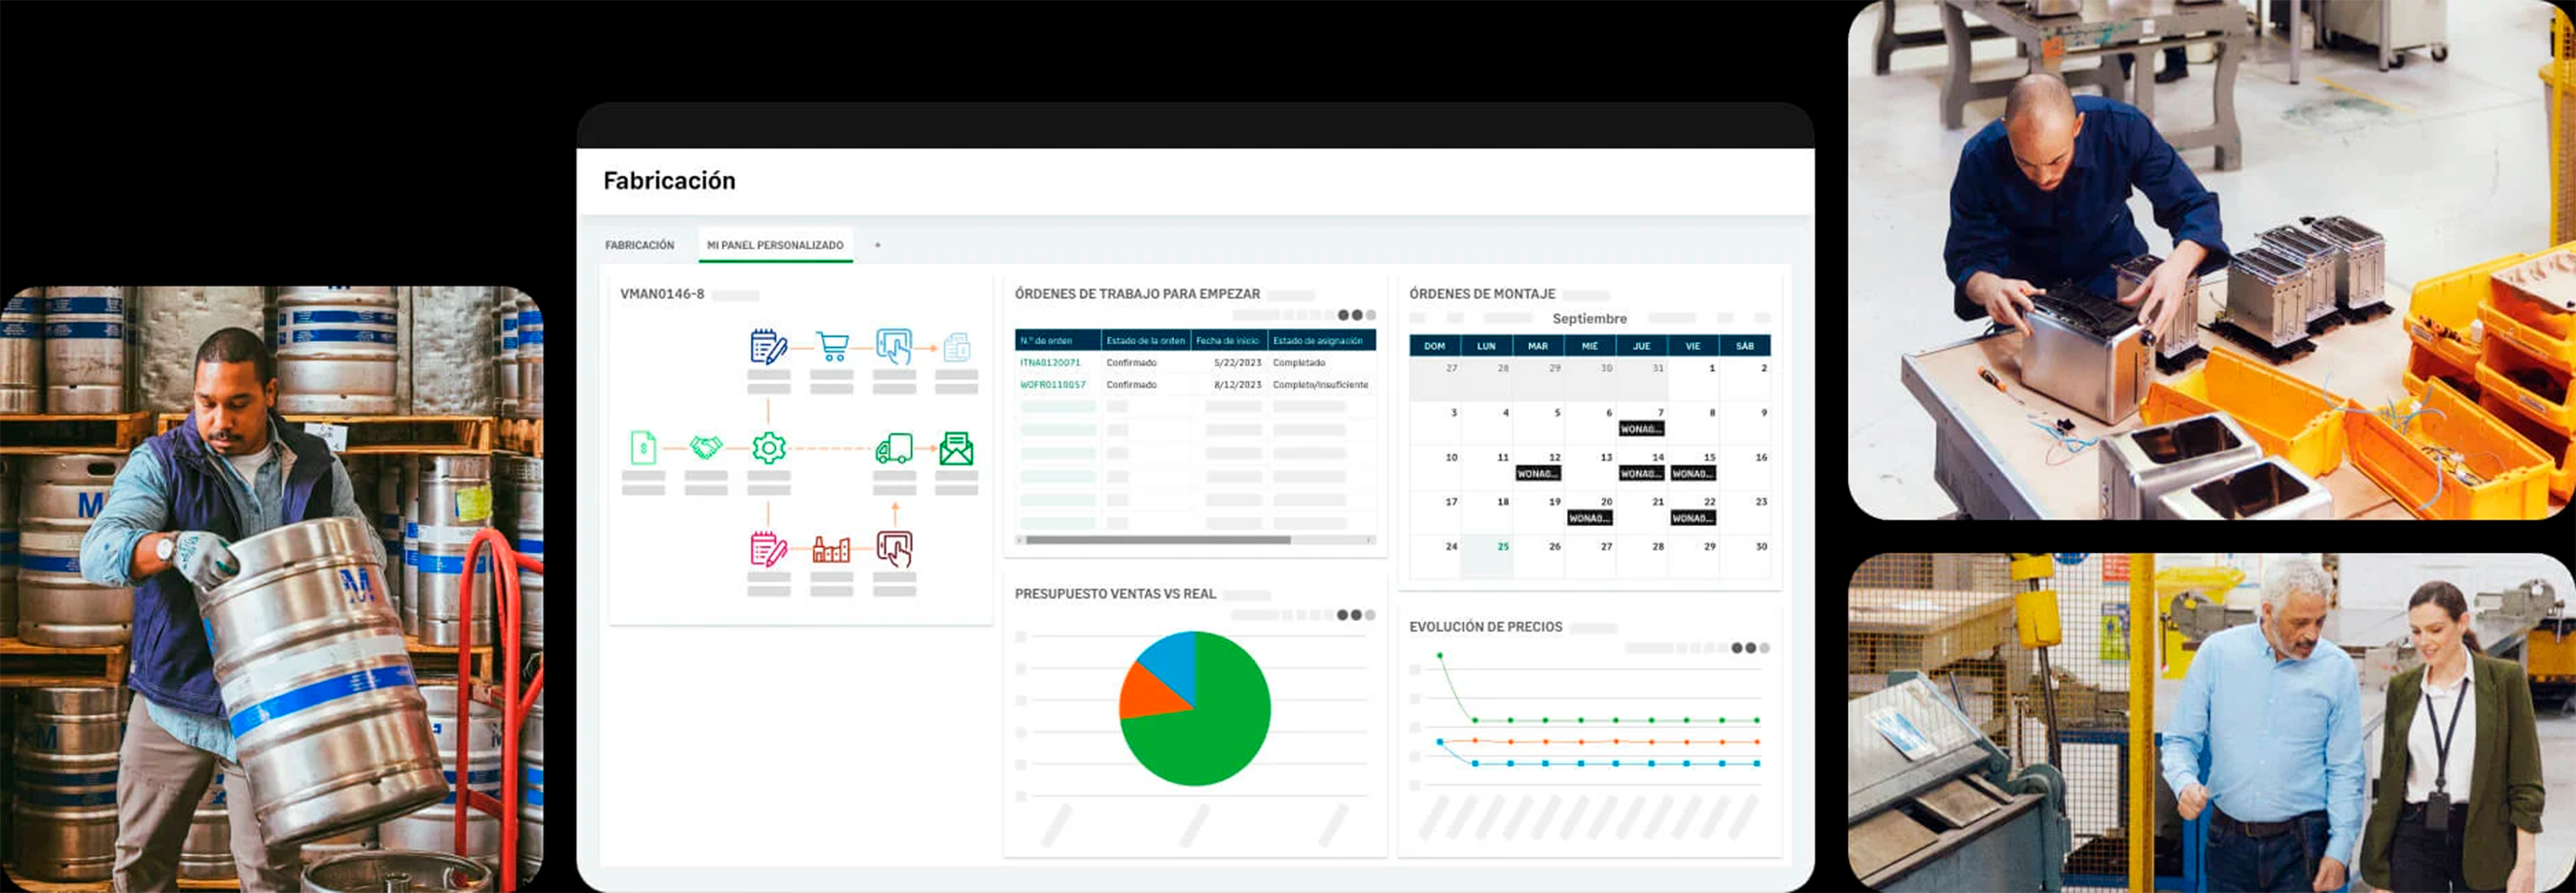This screenshot has height=893, width=2576.
Task: Click the pink notepad with pencil icon
Action: 768,549
